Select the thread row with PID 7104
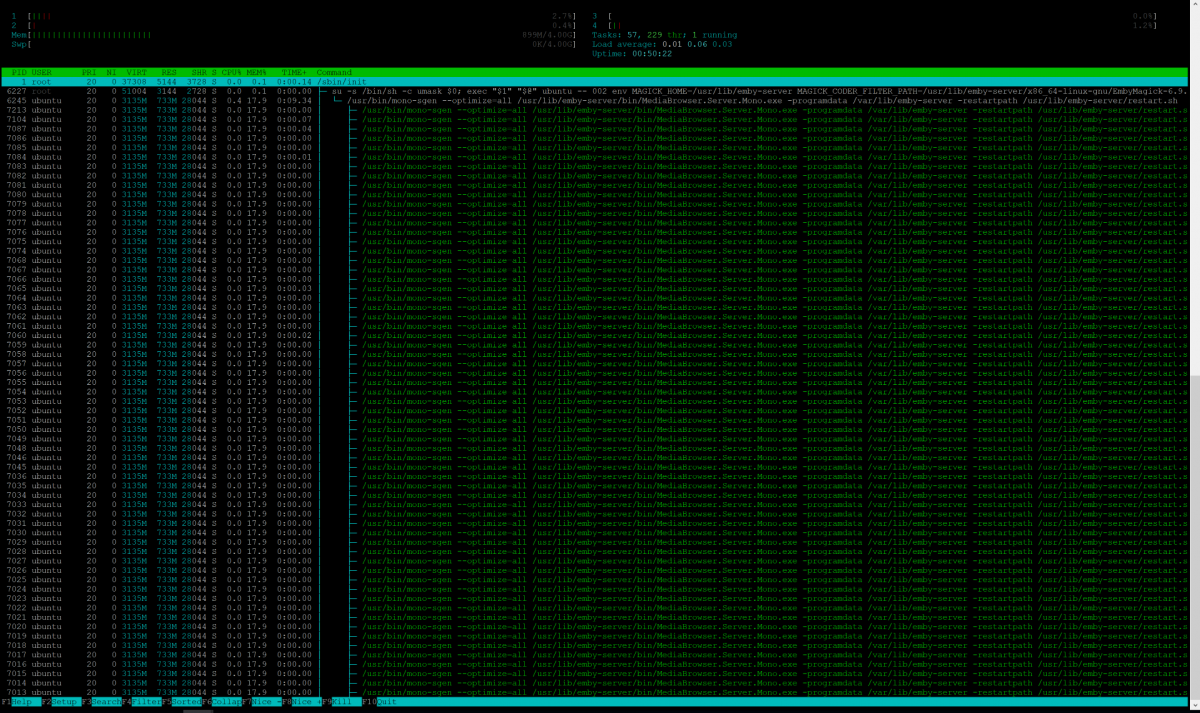This screenshot has height=713, width=1200. point(594,119)
